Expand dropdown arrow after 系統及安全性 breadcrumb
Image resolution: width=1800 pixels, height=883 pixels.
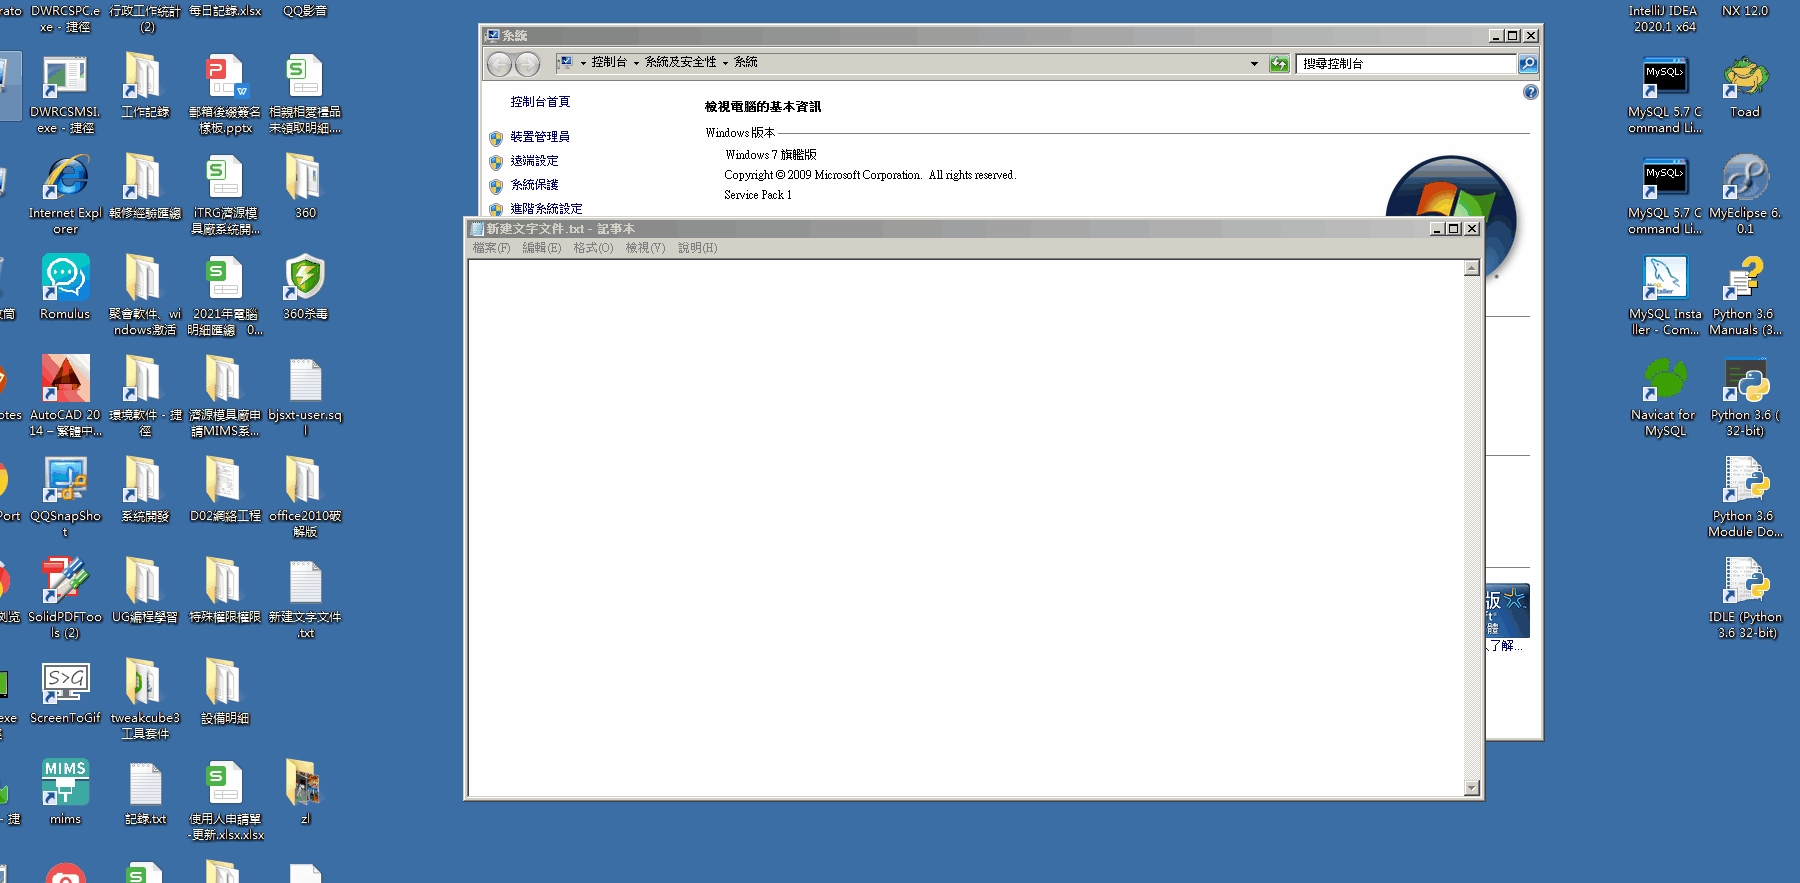point(725,63)
